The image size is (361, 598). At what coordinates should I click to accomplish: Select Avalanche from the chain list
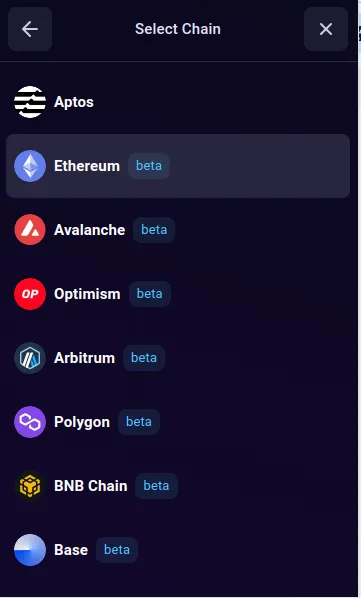(x=90, y=230)
